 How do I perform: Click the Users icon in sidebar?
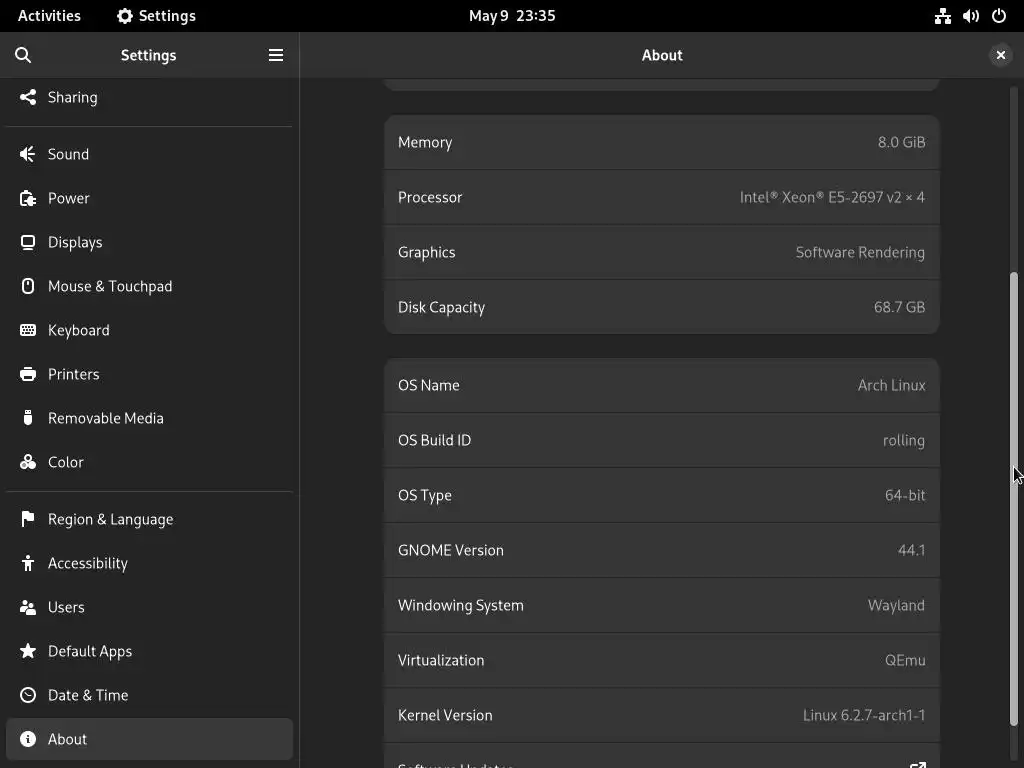click(27, 607)
